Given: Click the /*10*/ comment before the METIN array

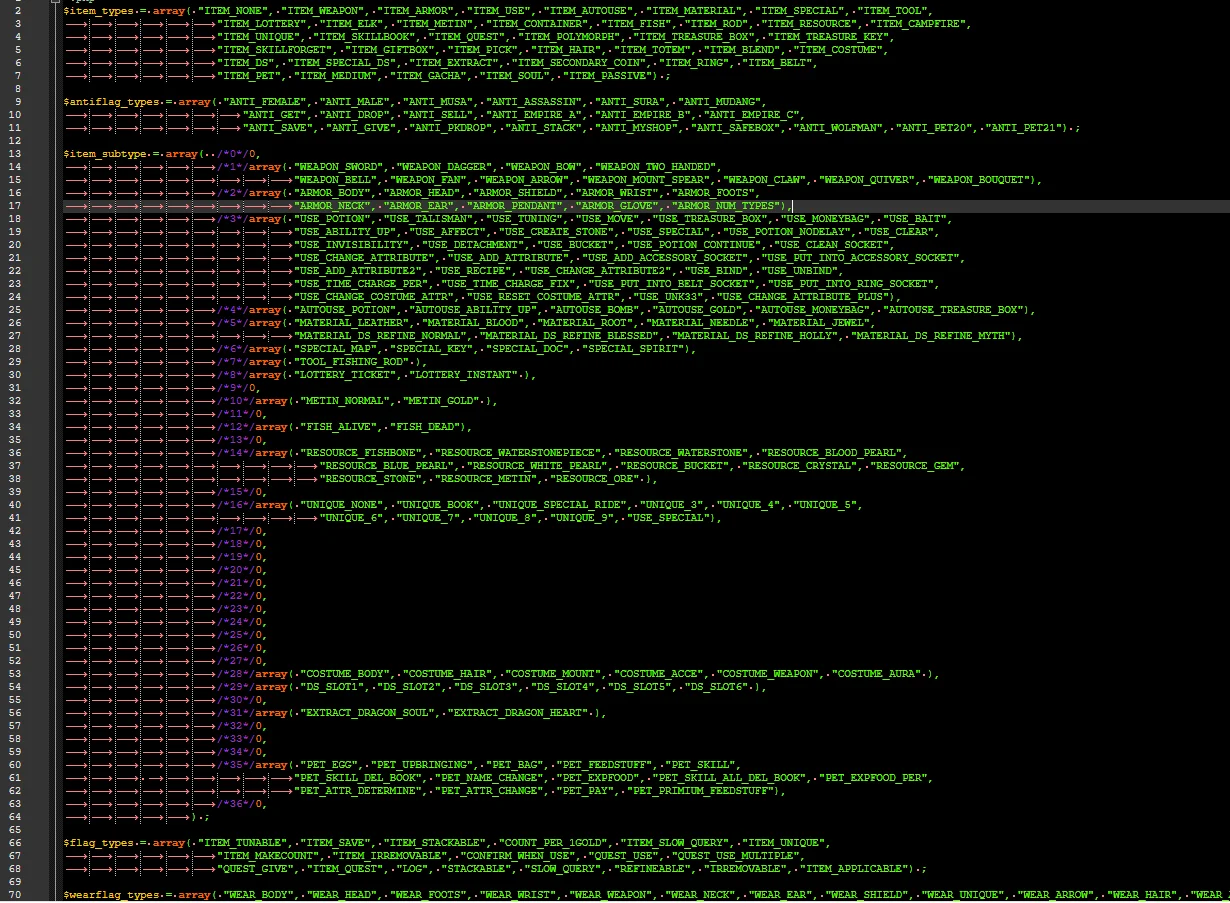Looking at the screenshot, I should point(236,400).
